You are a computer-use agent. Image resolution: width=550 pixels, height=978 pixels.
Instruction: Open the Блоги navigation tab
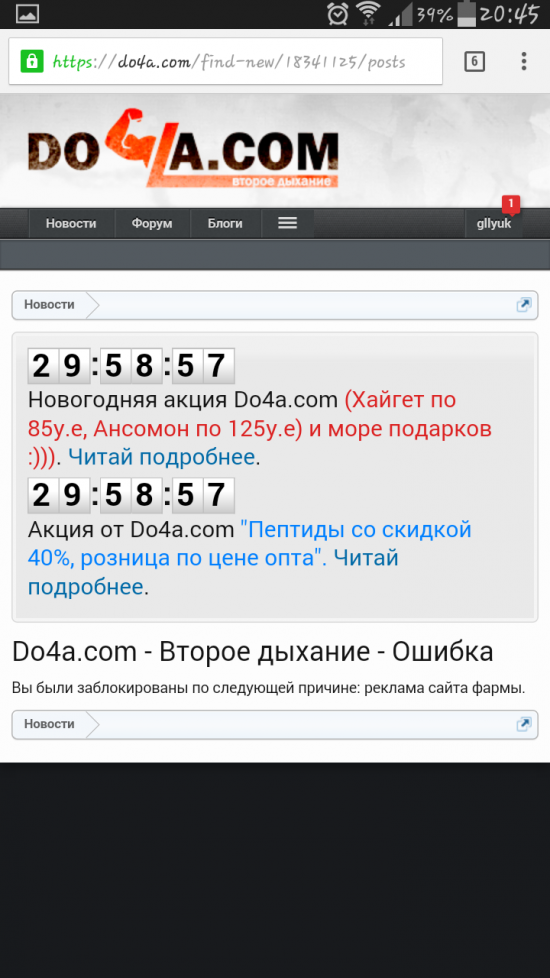[x=225, y=223]
